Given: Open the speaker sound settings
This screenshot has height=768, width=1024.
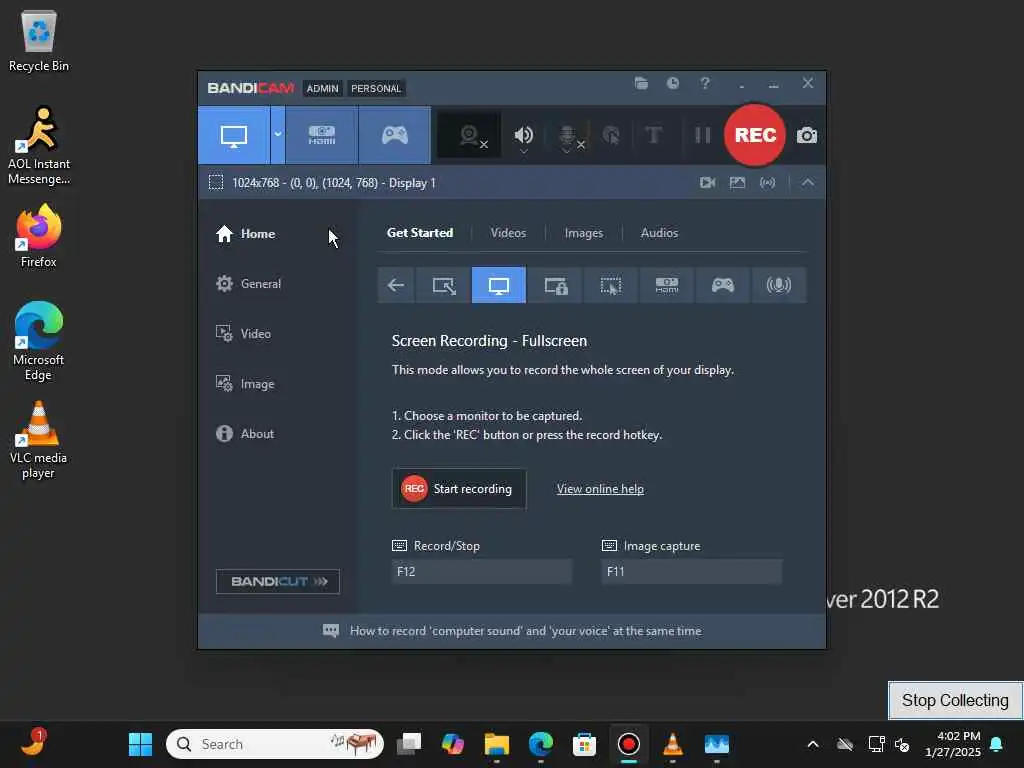Looking at the screenshot, I should (523, 135).
